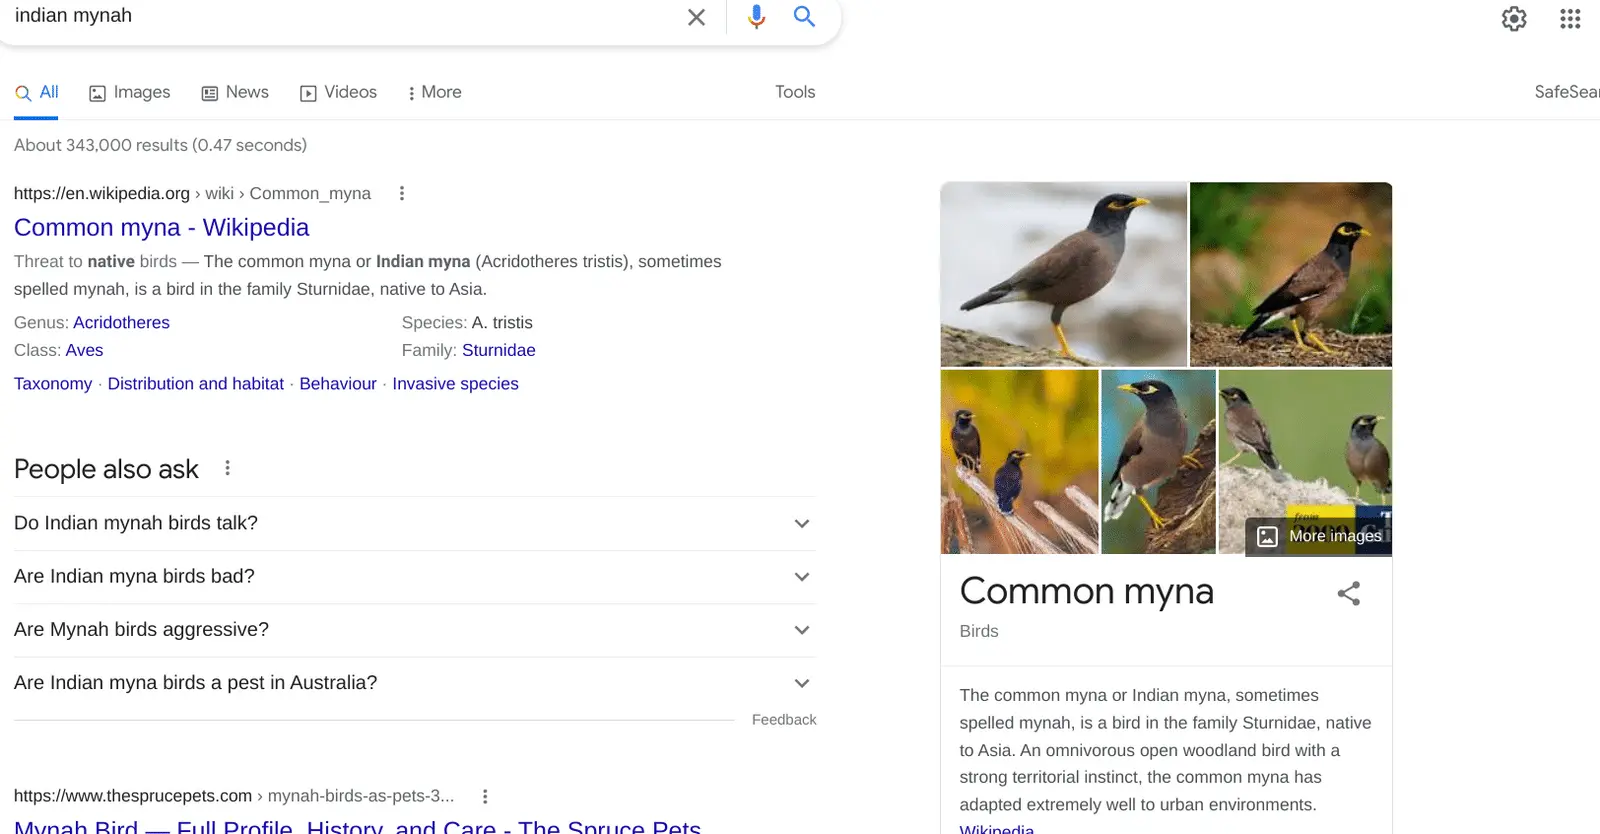This screenshot has width=1600, height=834.
Task: Share the Common myna knowledge panel
Action: point(1348,593)
